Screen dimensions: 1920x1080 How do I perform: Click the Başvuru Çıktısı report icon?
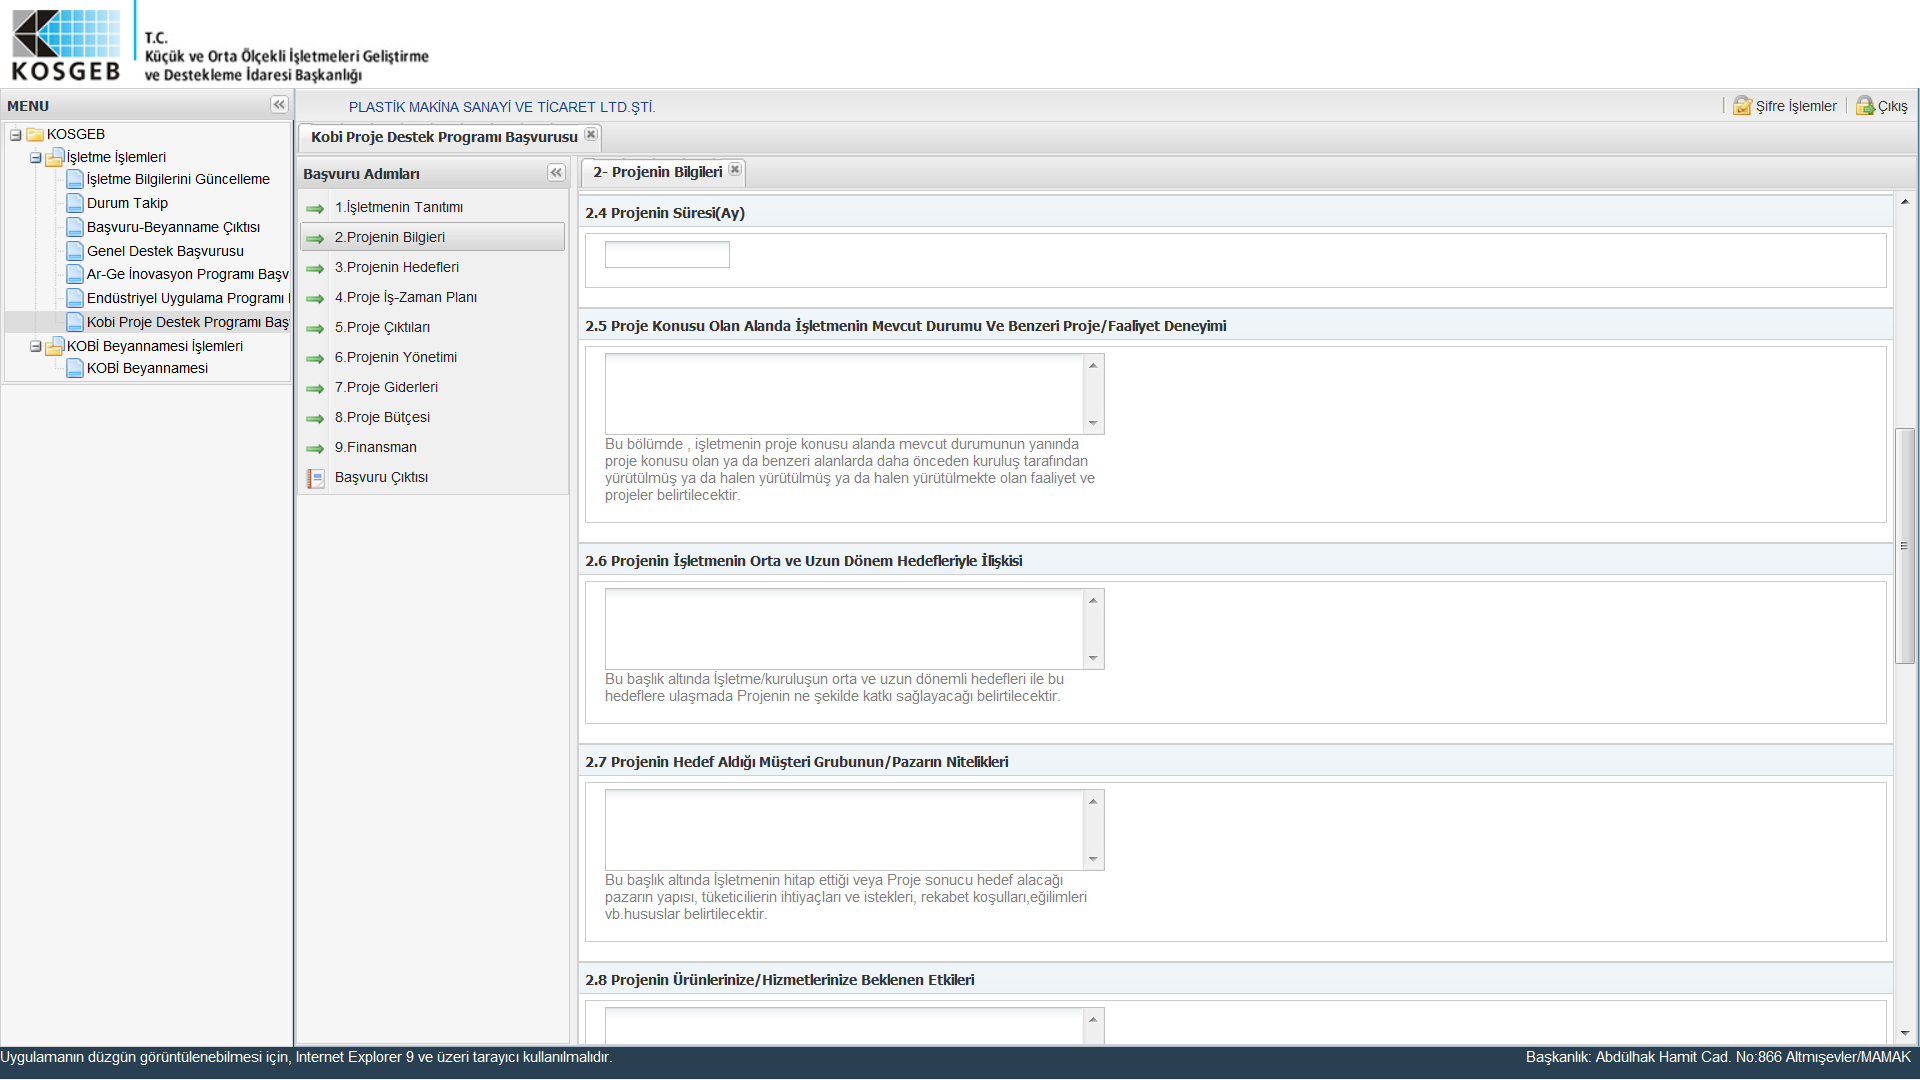(x=316, y=478)
